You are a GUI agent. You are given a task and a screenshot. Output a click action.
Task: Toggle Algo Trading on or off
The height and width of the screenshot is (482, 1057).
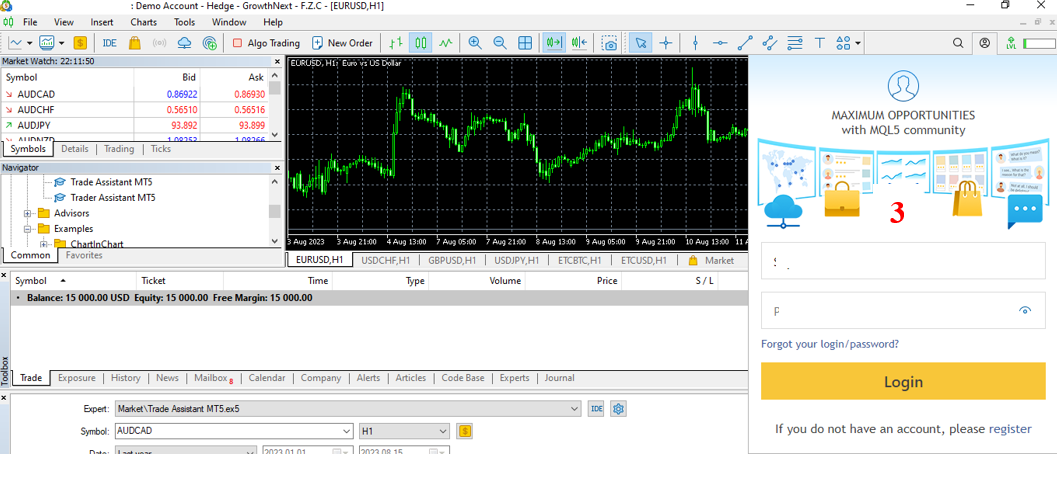coord(266,43)
